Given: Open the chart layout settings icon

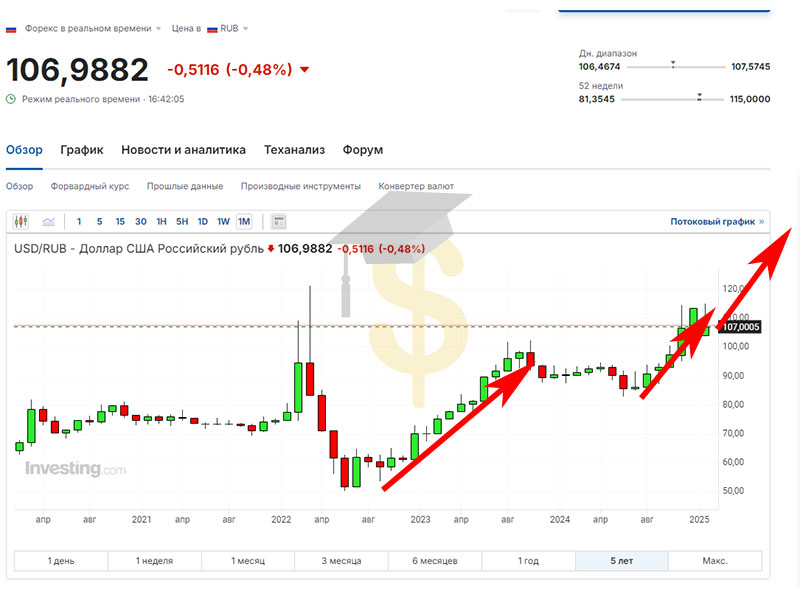Looking at the screenshot, I should (279, 221).
